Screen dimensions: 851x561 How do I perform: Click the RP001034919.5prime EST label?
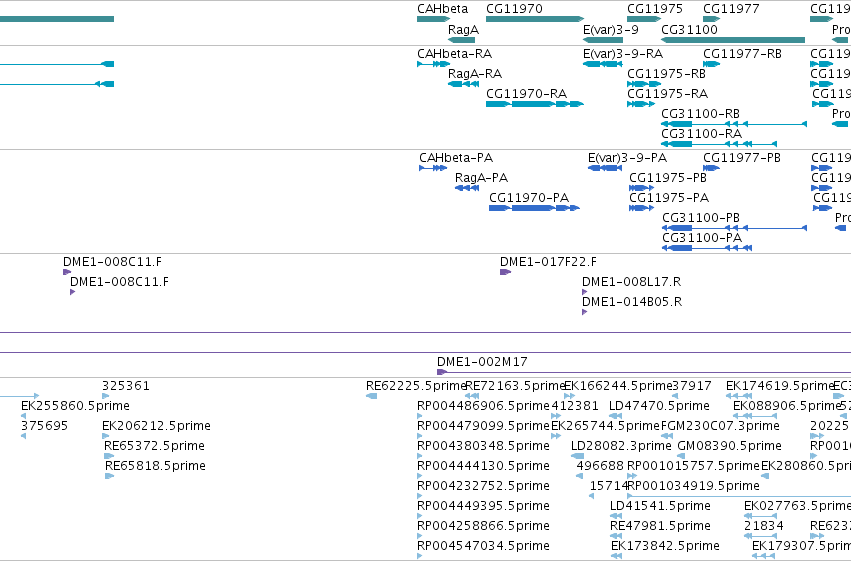[x=693, y=486]
